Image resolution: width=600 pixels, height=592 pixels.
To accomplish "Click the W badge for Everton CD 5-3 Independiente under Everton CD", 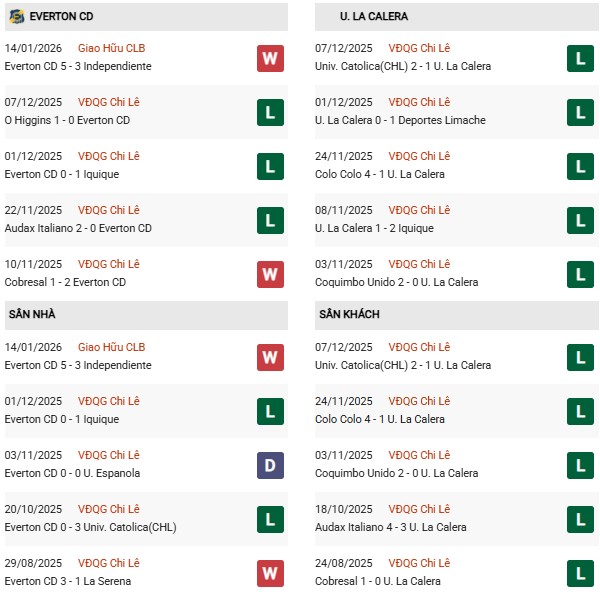I will tap(270, 58).
